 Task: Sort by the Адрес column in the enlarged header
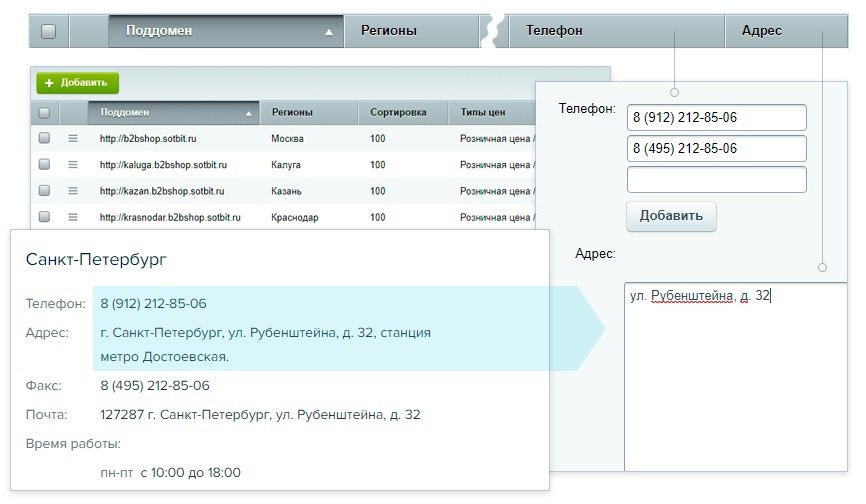point(786,31)
